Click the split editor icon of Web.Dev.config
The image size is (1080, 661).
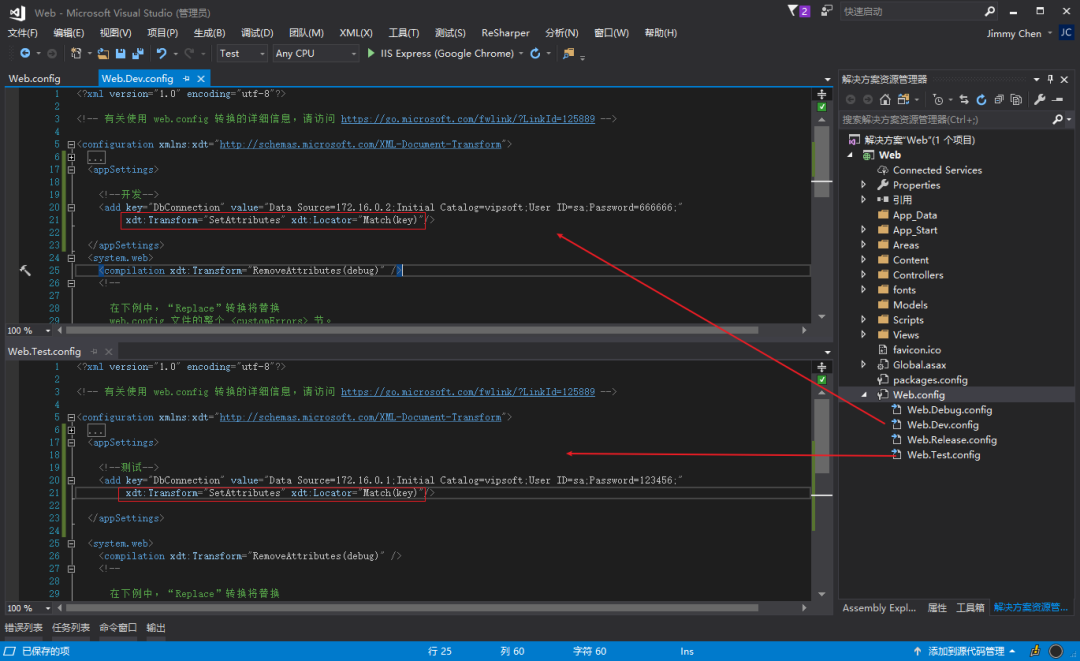(822, 94)
